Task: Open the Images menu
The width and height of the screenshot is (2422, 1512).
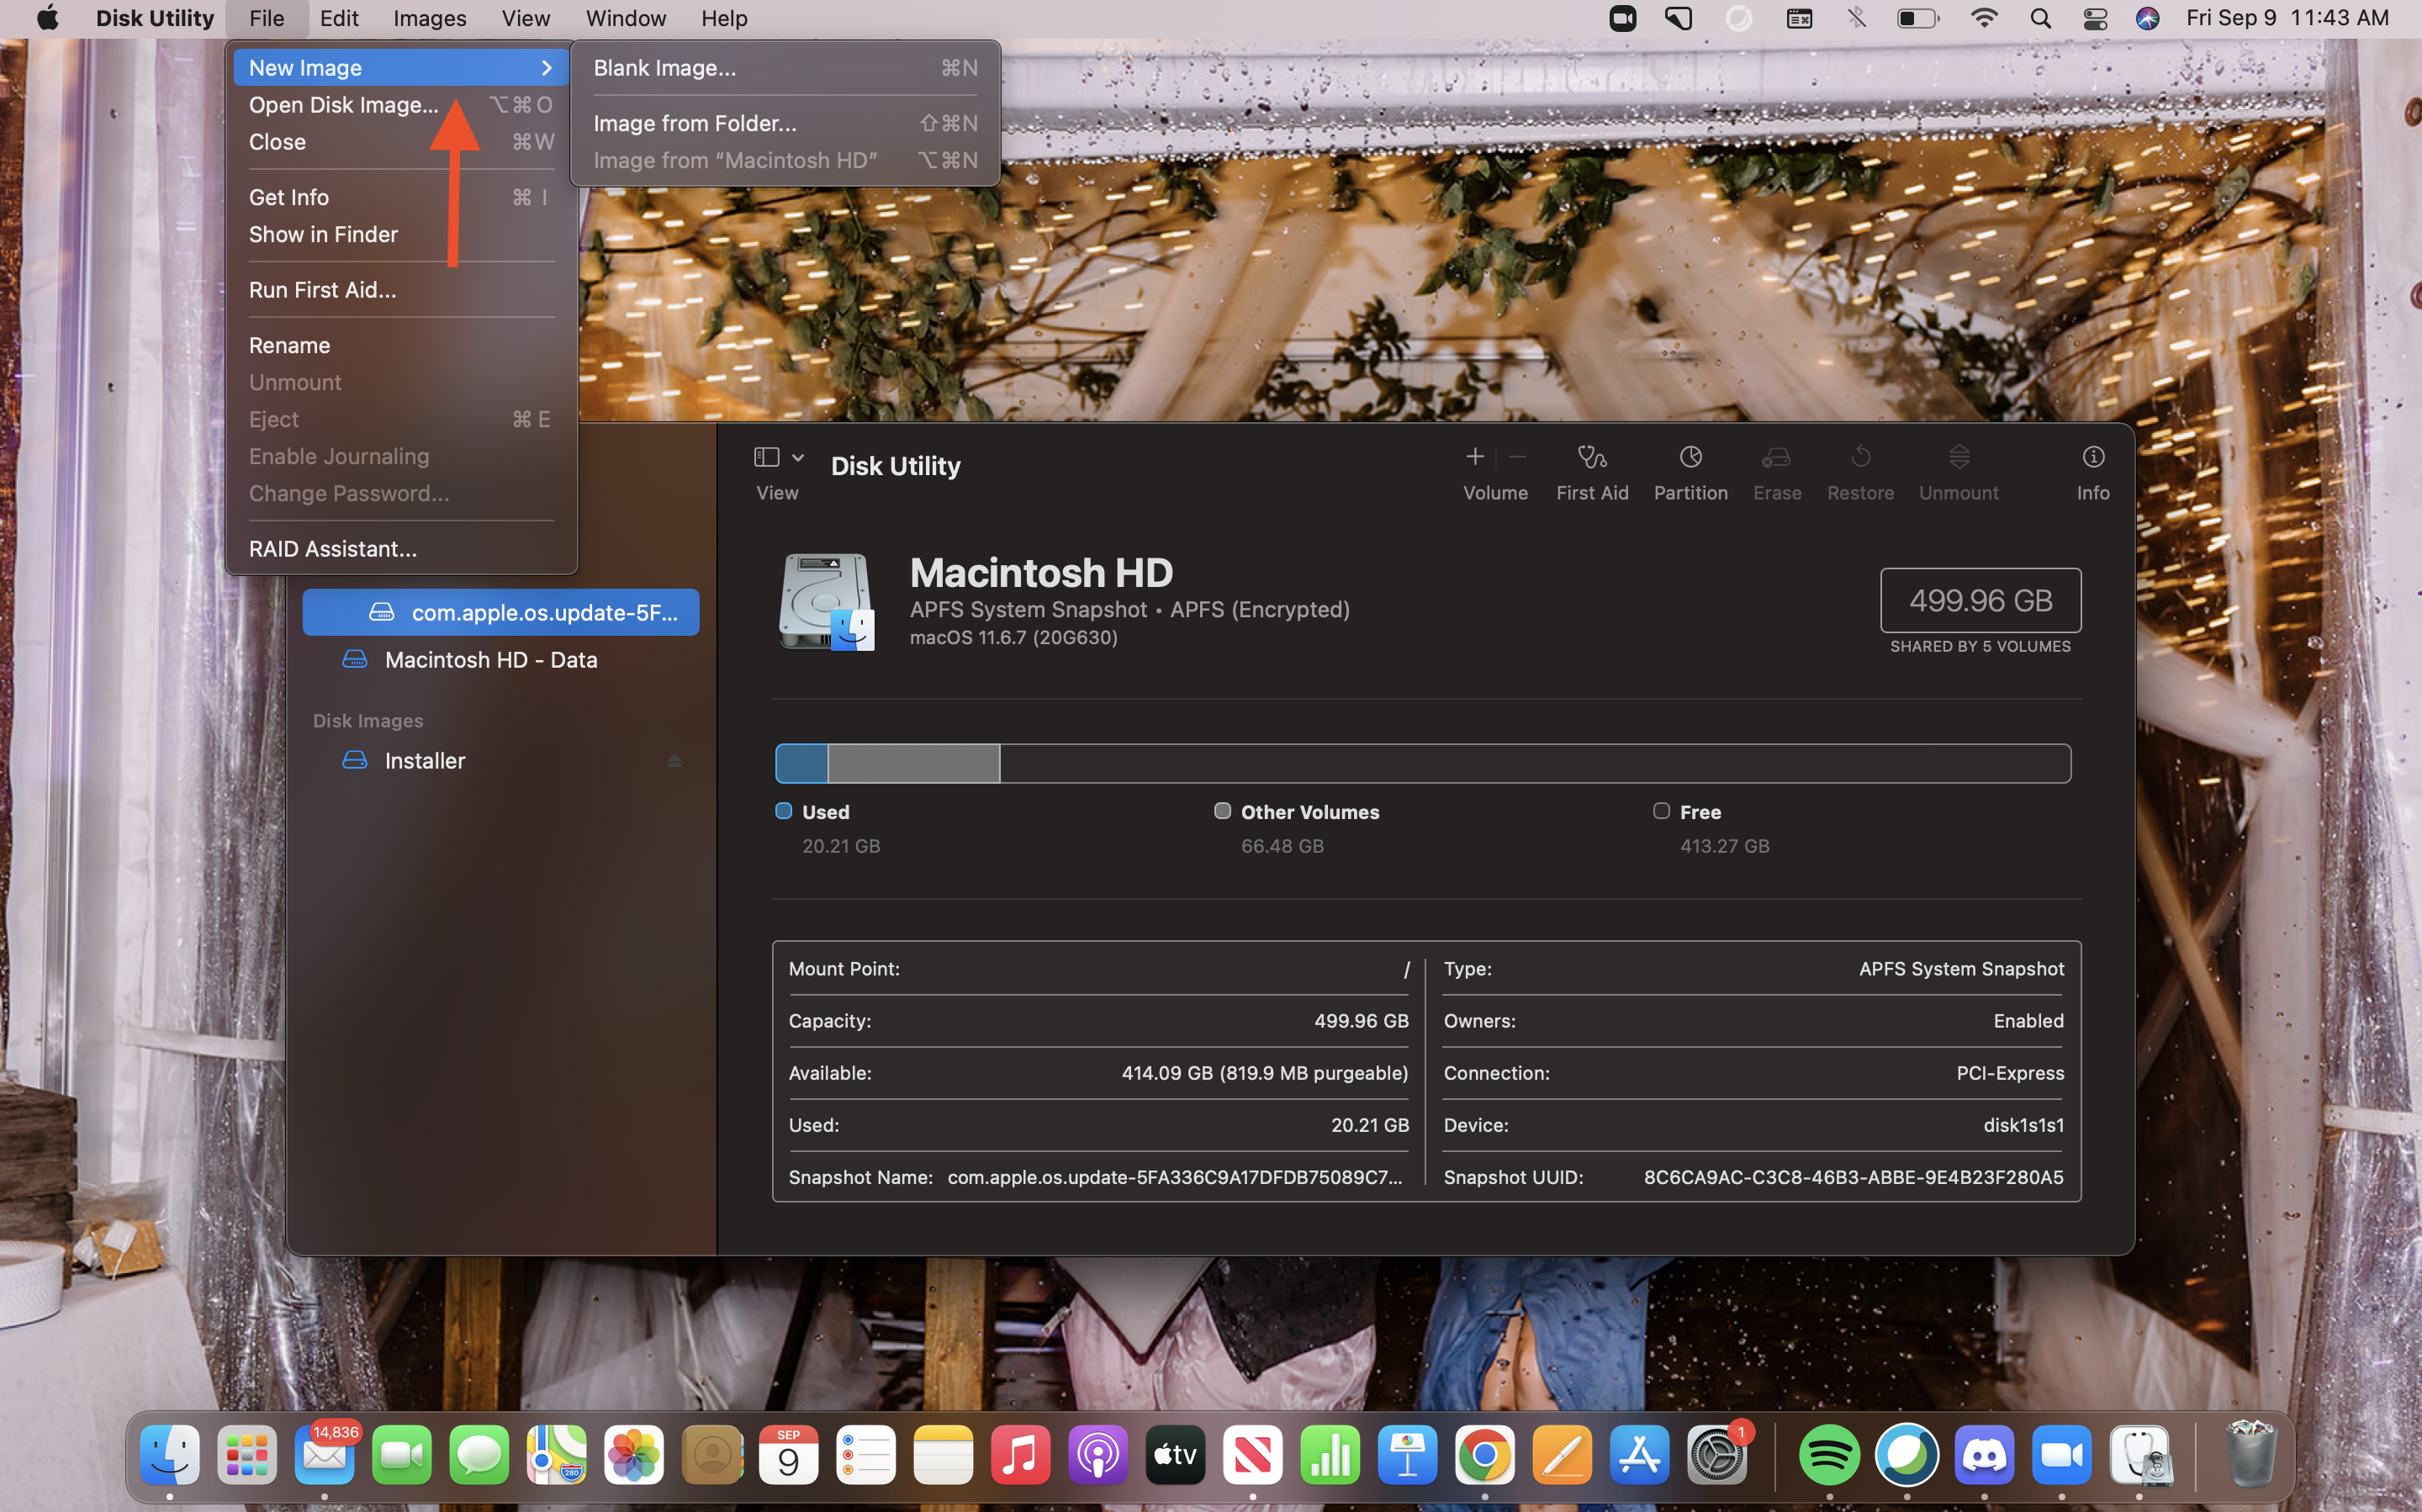Action: pos(430,18)
